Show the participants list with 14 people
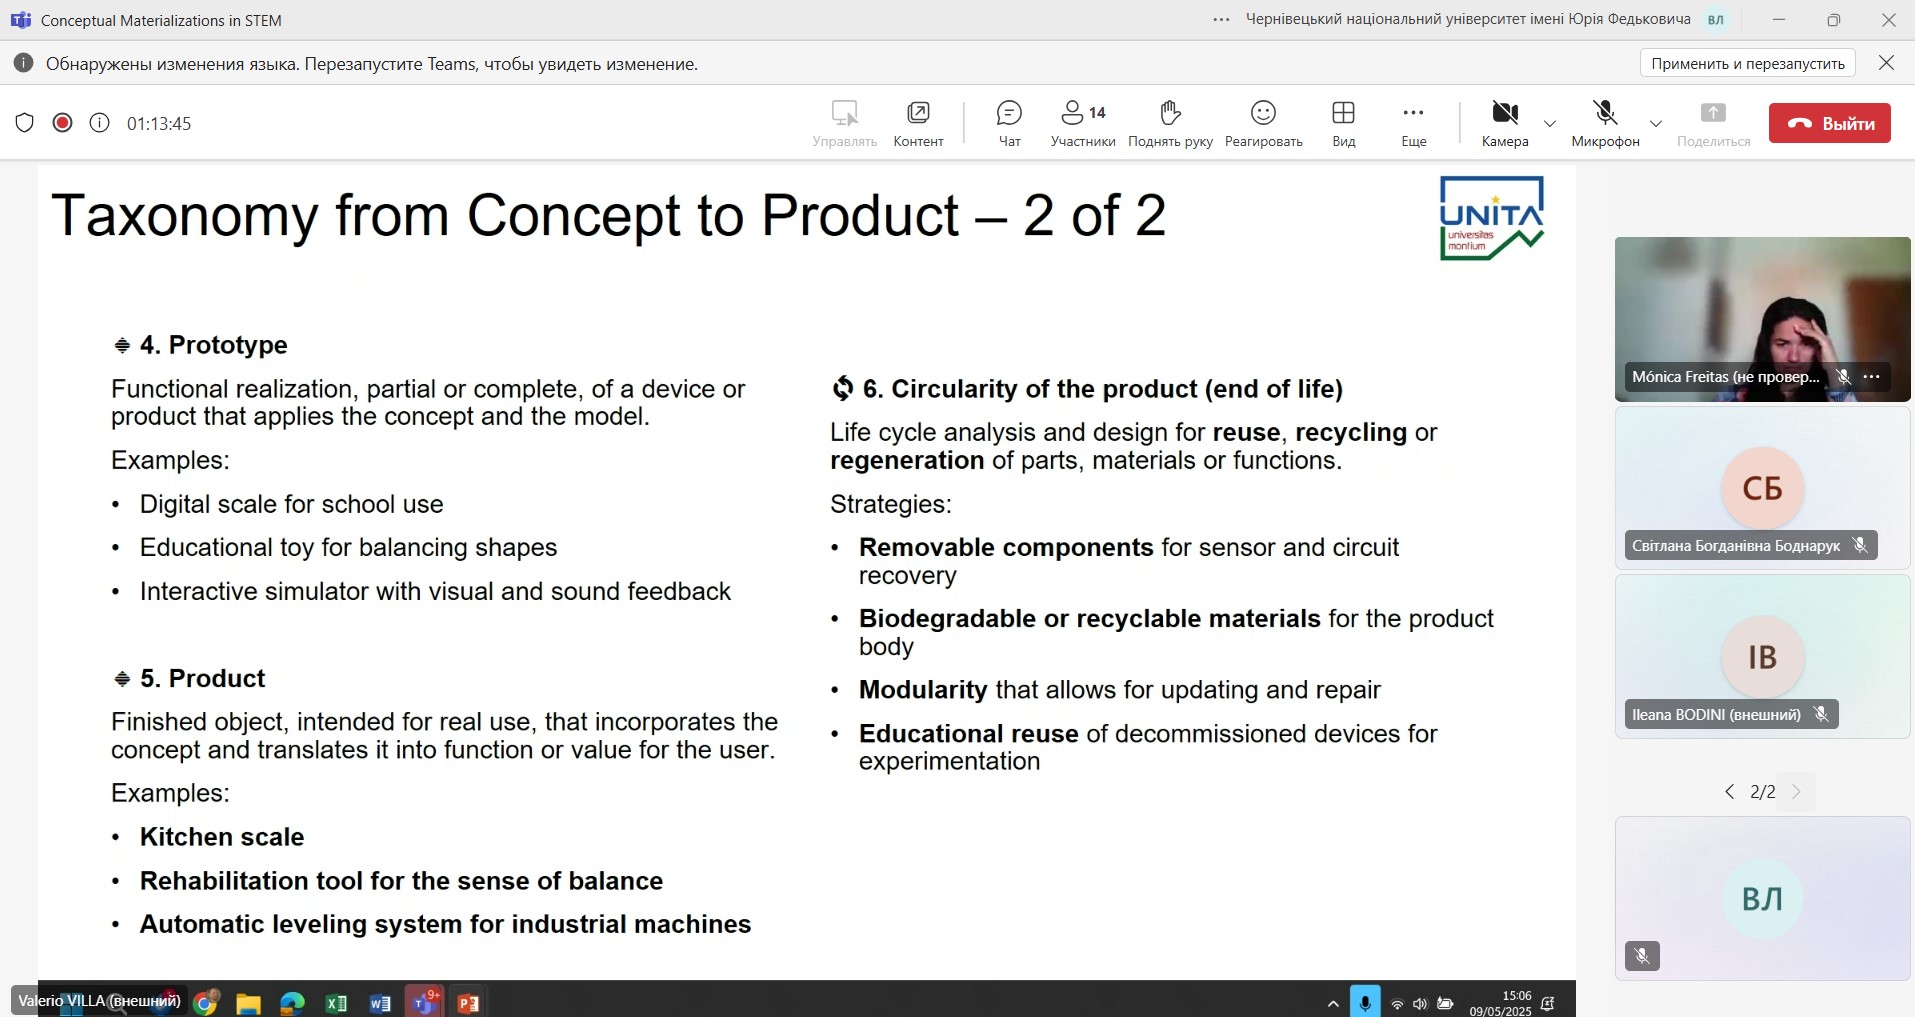The image size is (1915, 1017). (1083, 124)
